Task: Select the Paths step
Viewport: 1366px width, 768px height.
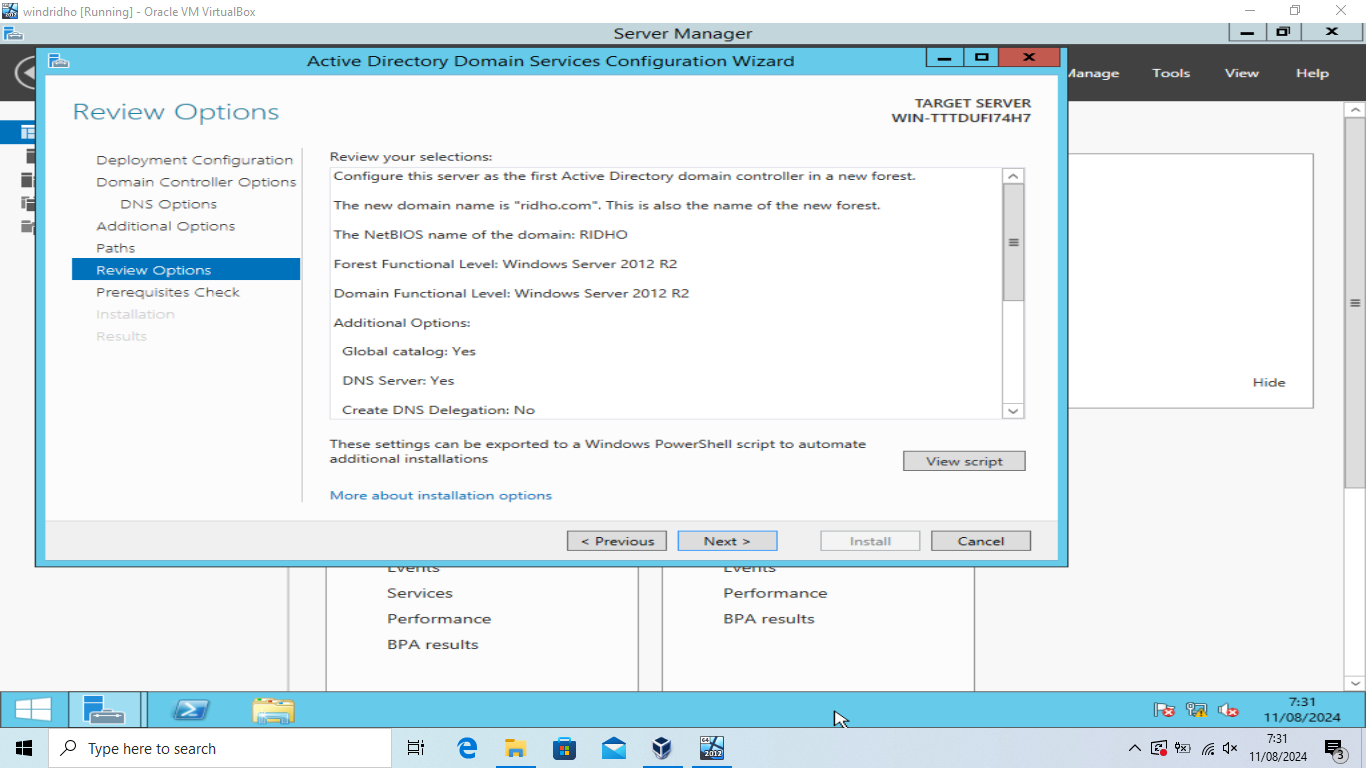Action: (116, 248)
